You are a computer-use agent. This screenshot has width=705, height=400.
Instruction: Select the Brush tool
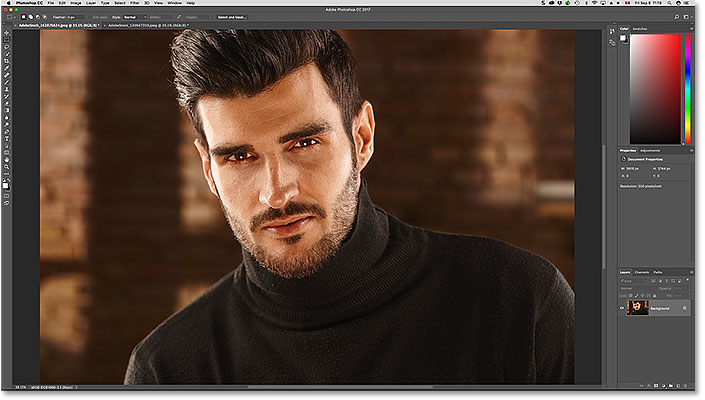point(6,82)
